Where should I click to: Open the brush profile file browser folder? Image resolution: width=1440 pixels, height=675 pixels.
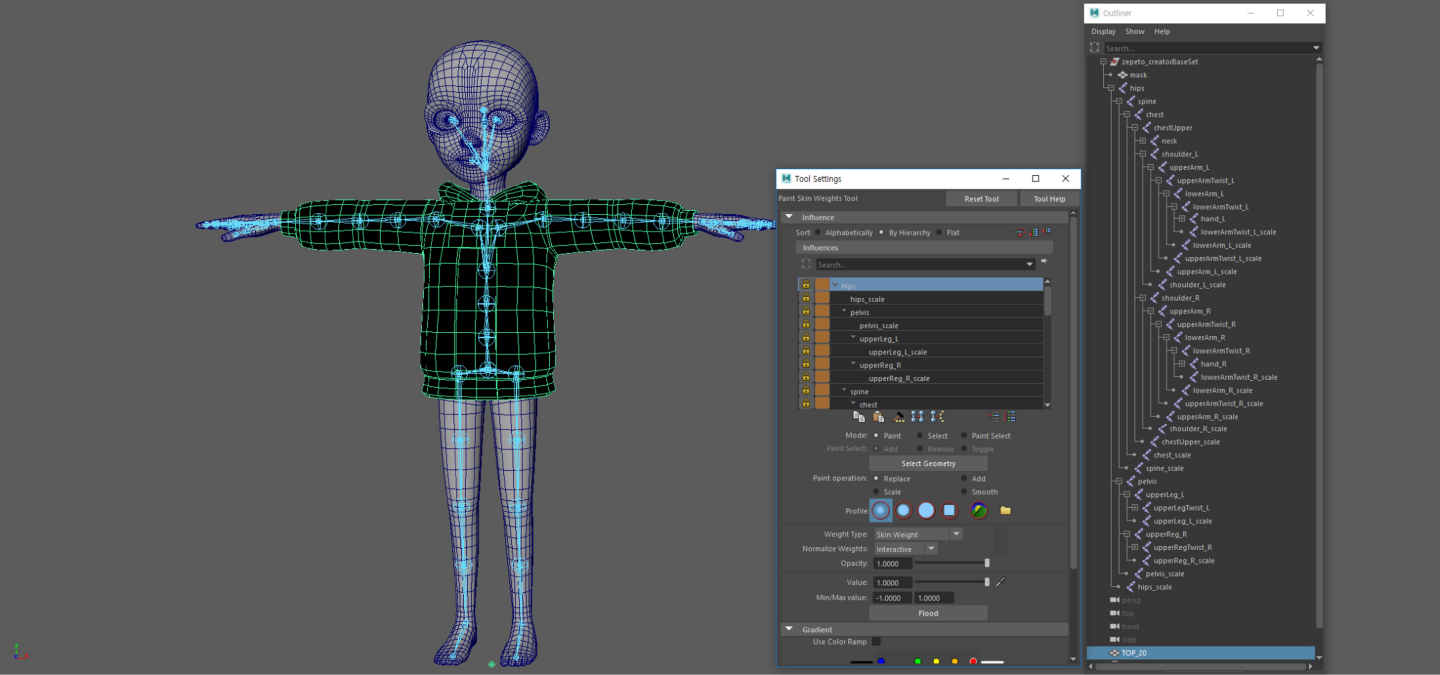1005,511
